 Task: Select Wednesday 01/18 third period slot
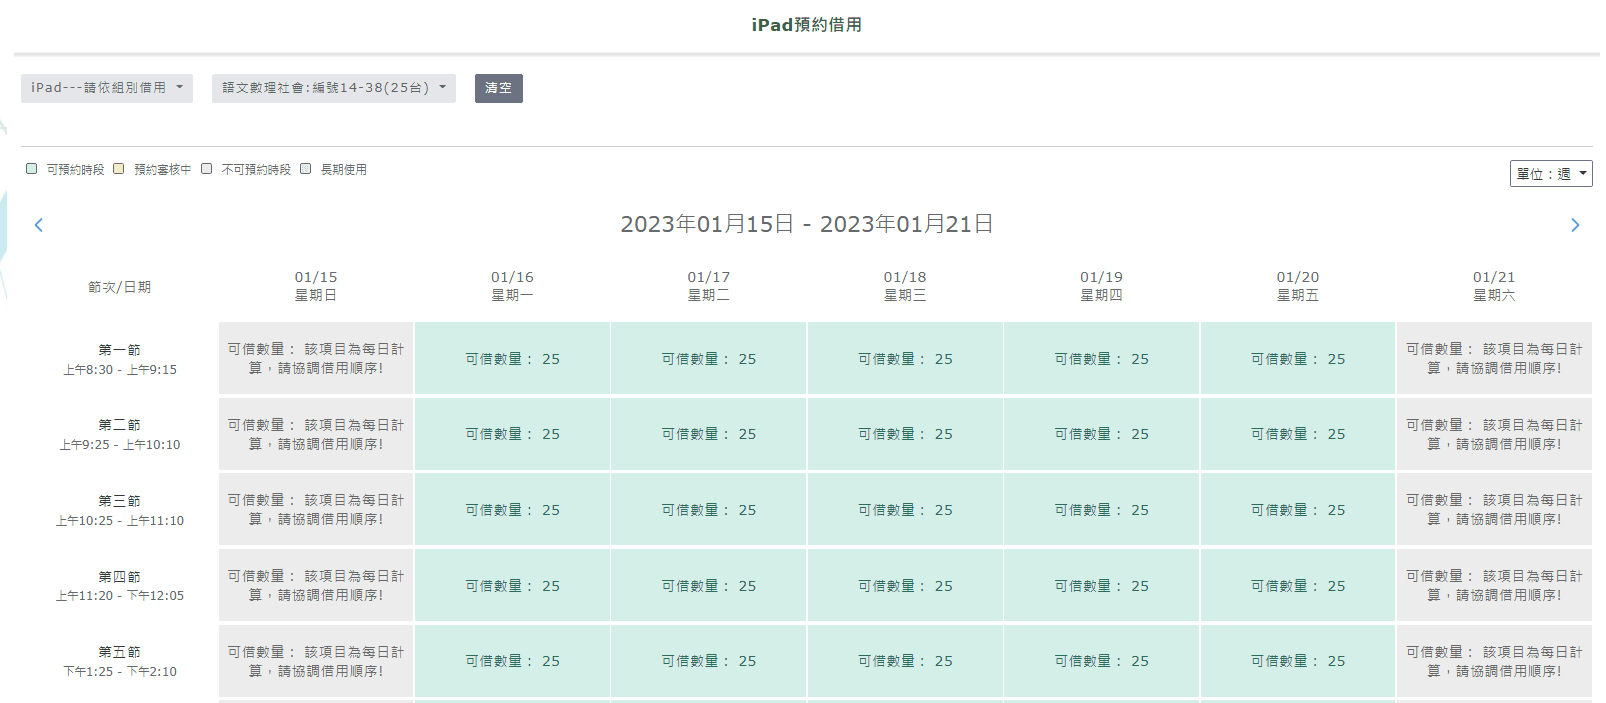tap(905, 510)
